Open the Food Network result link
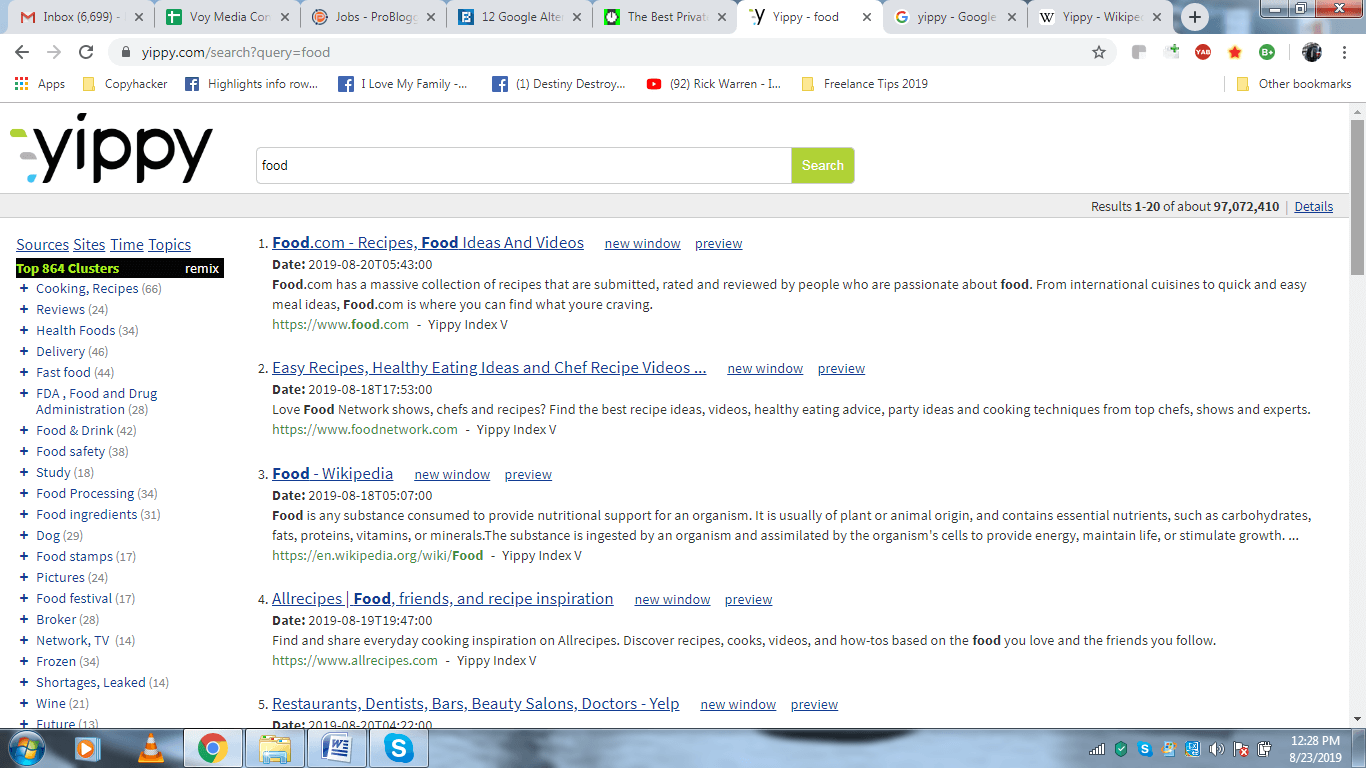The width and height of the screenshot is (1366, 768). coord(489,368)
